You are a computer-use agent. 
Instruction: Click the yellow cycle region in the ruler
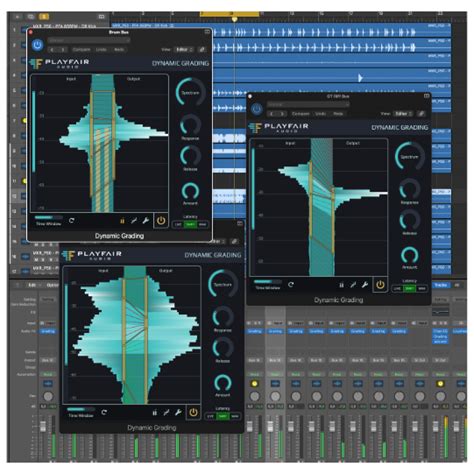click(x=230, y=14)
